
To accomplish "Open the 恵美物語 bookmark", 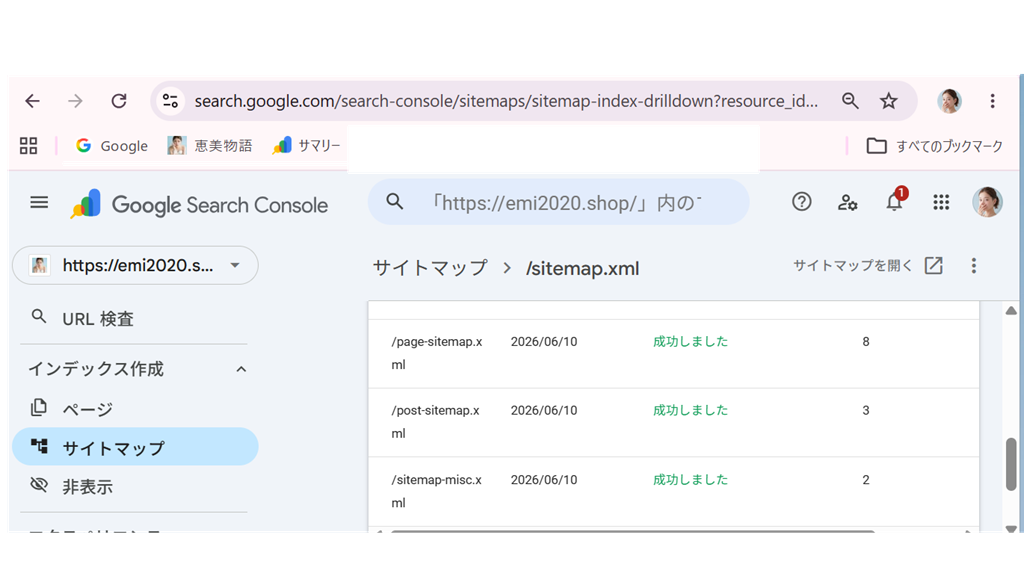I will tap(210, 146).
